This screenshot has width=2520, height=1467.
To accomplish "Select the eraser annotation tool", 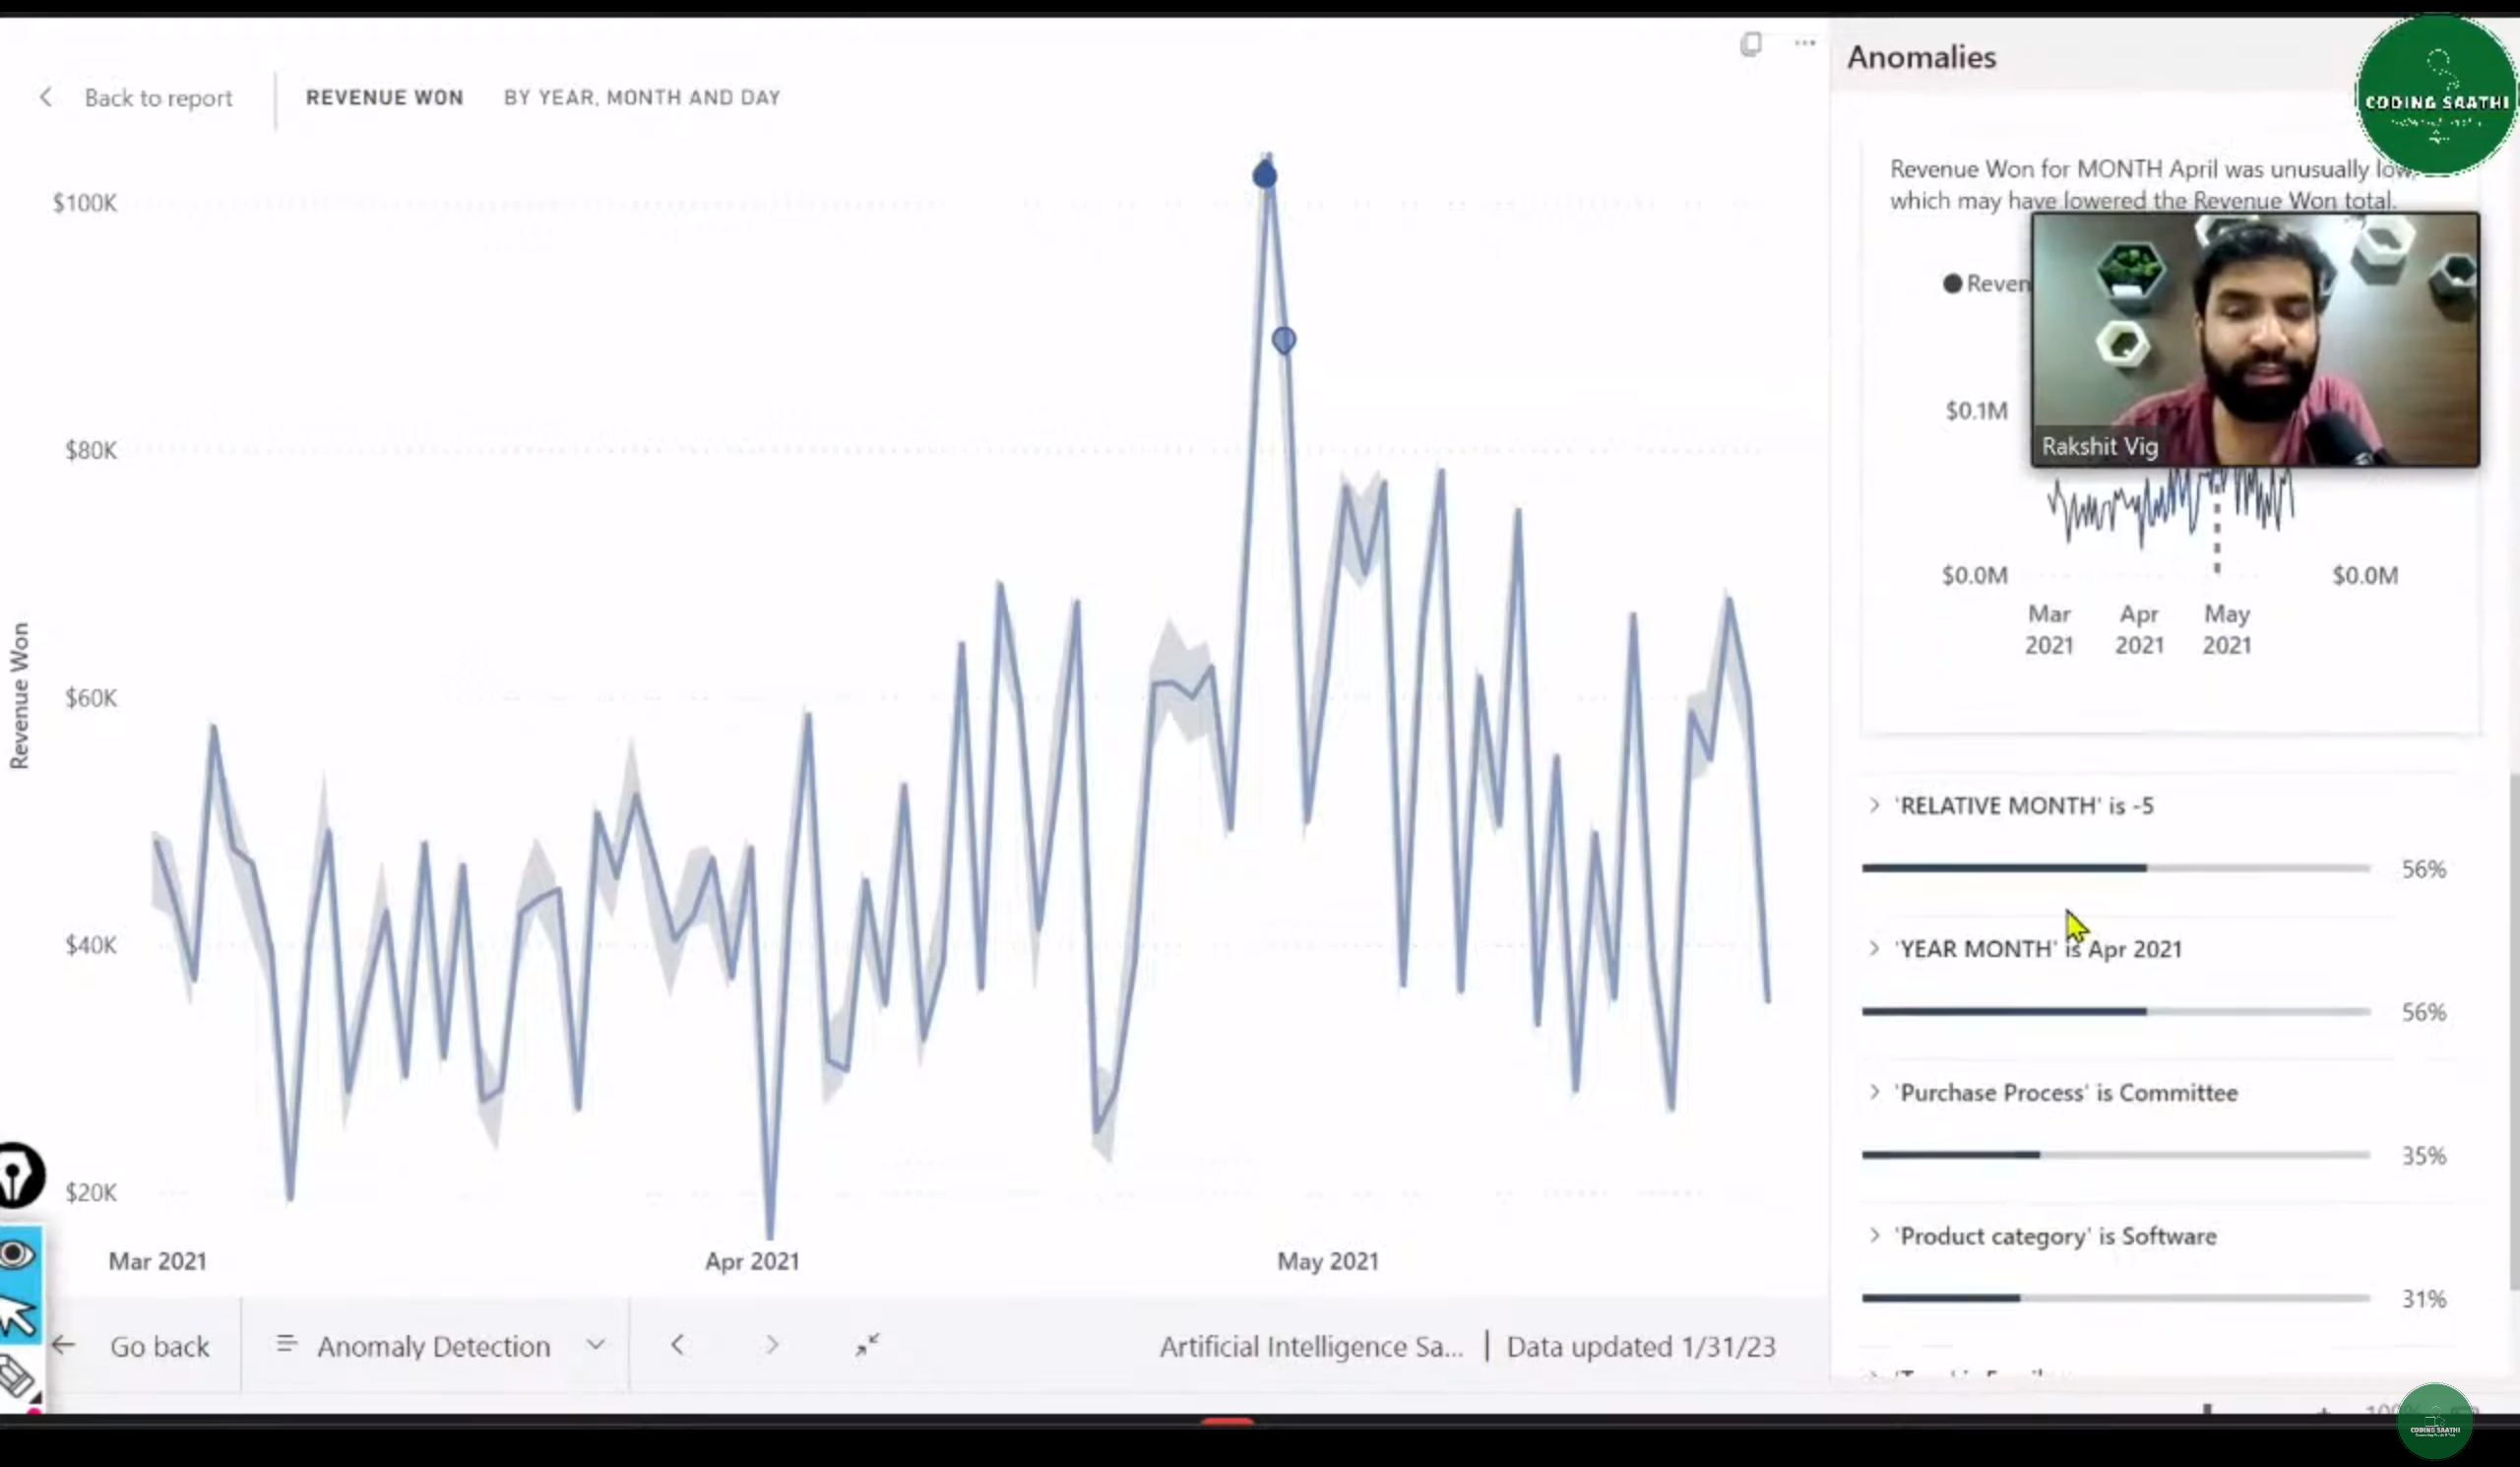I will tap(18, 1377).
